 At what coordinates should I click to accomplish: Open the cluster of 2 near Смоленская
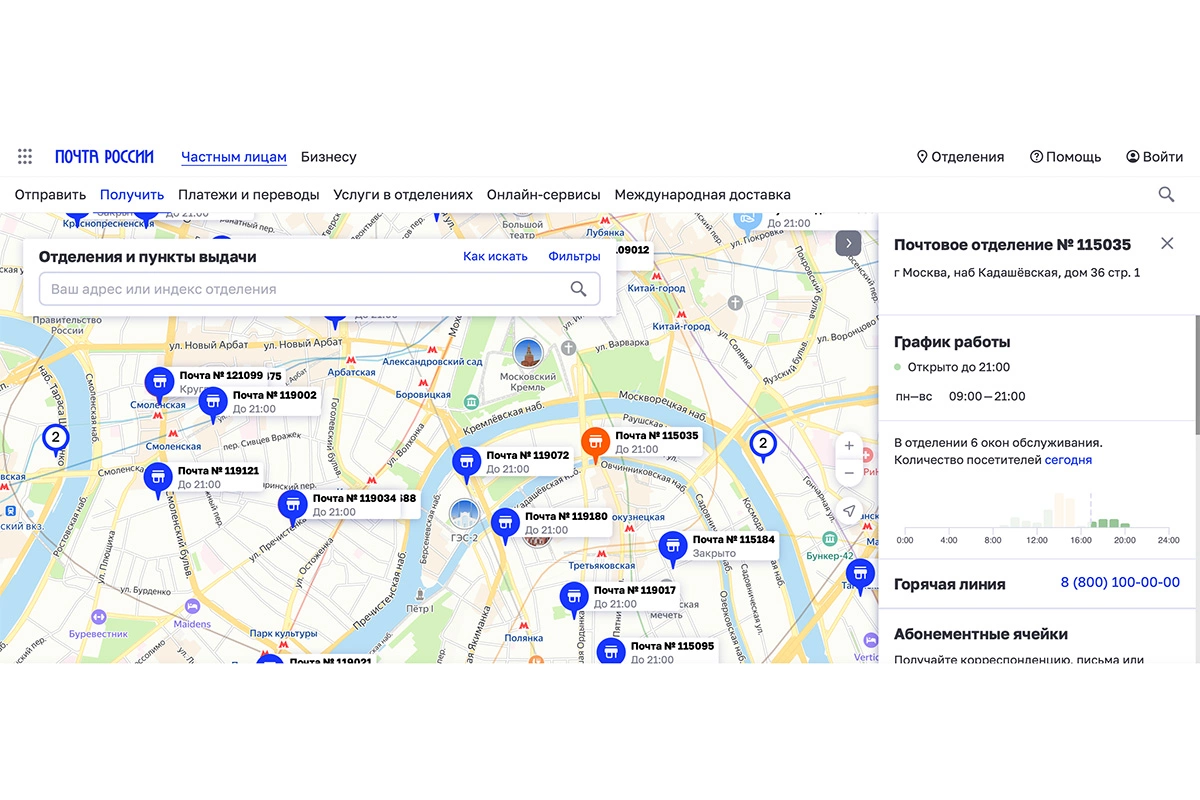(x=56, y=438)
